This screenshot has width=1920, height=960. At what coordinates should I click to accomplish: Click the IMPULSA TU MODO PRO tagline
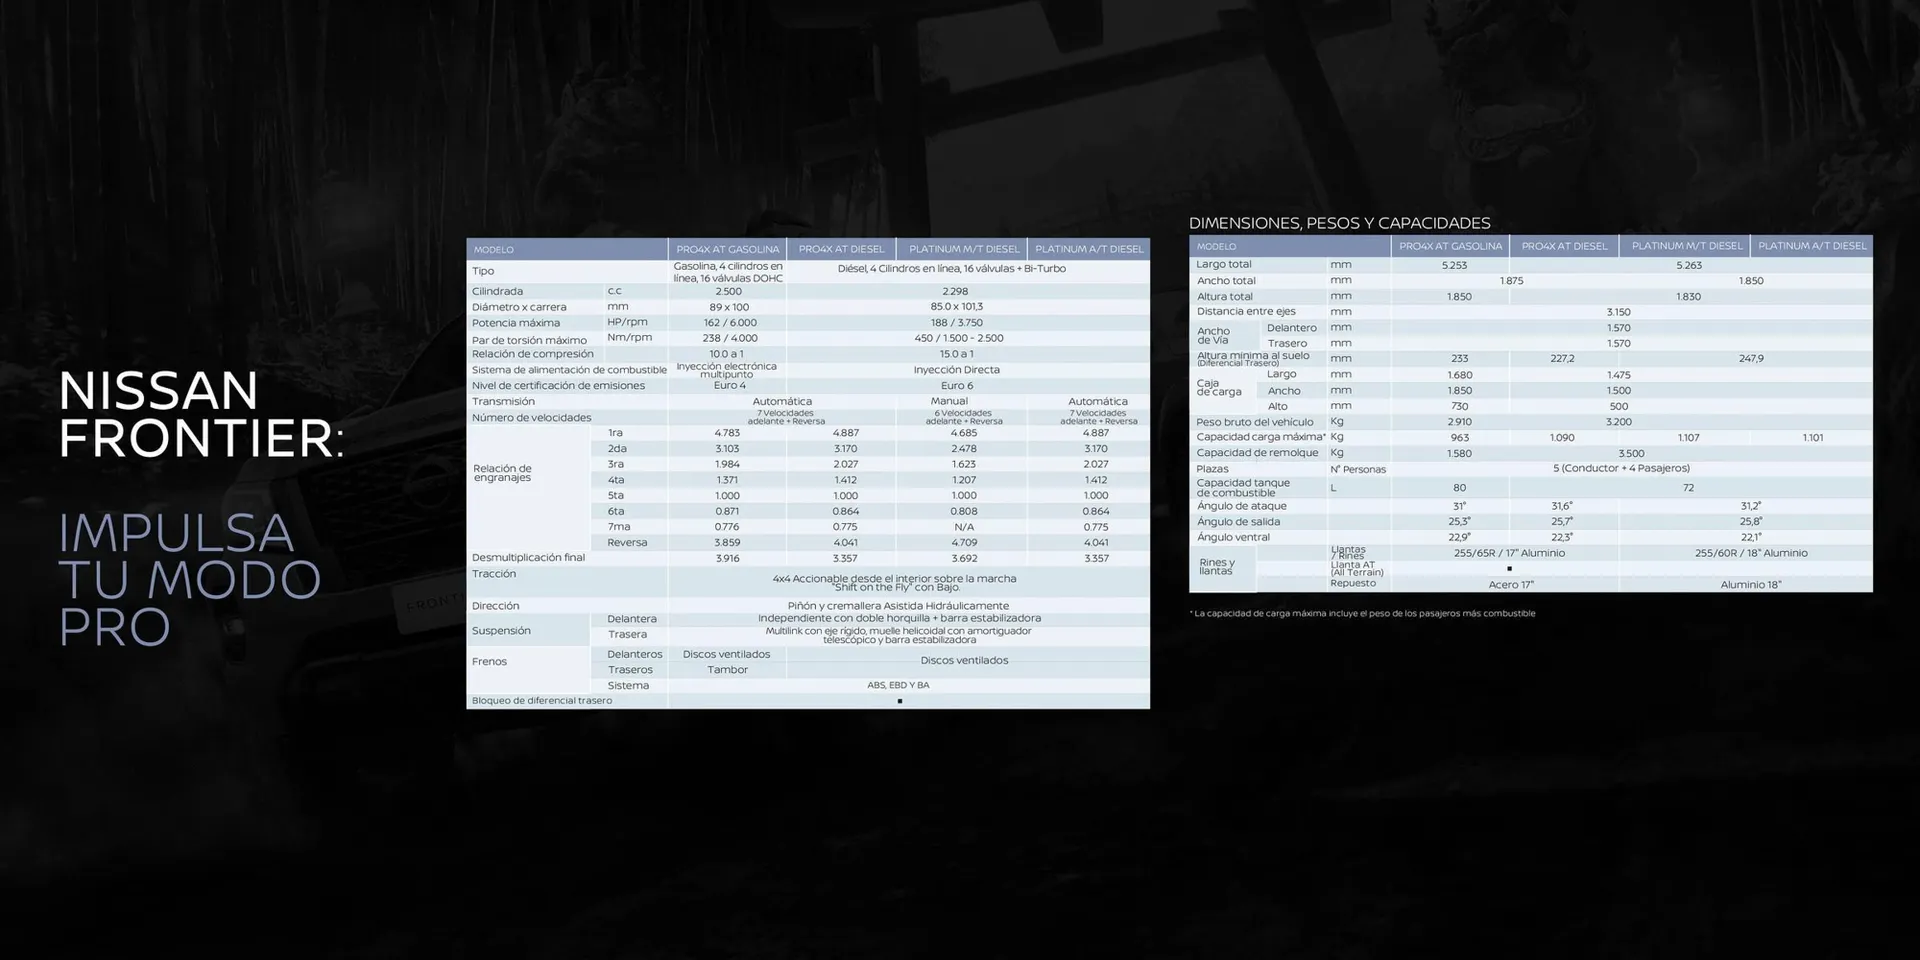point(189,580)
